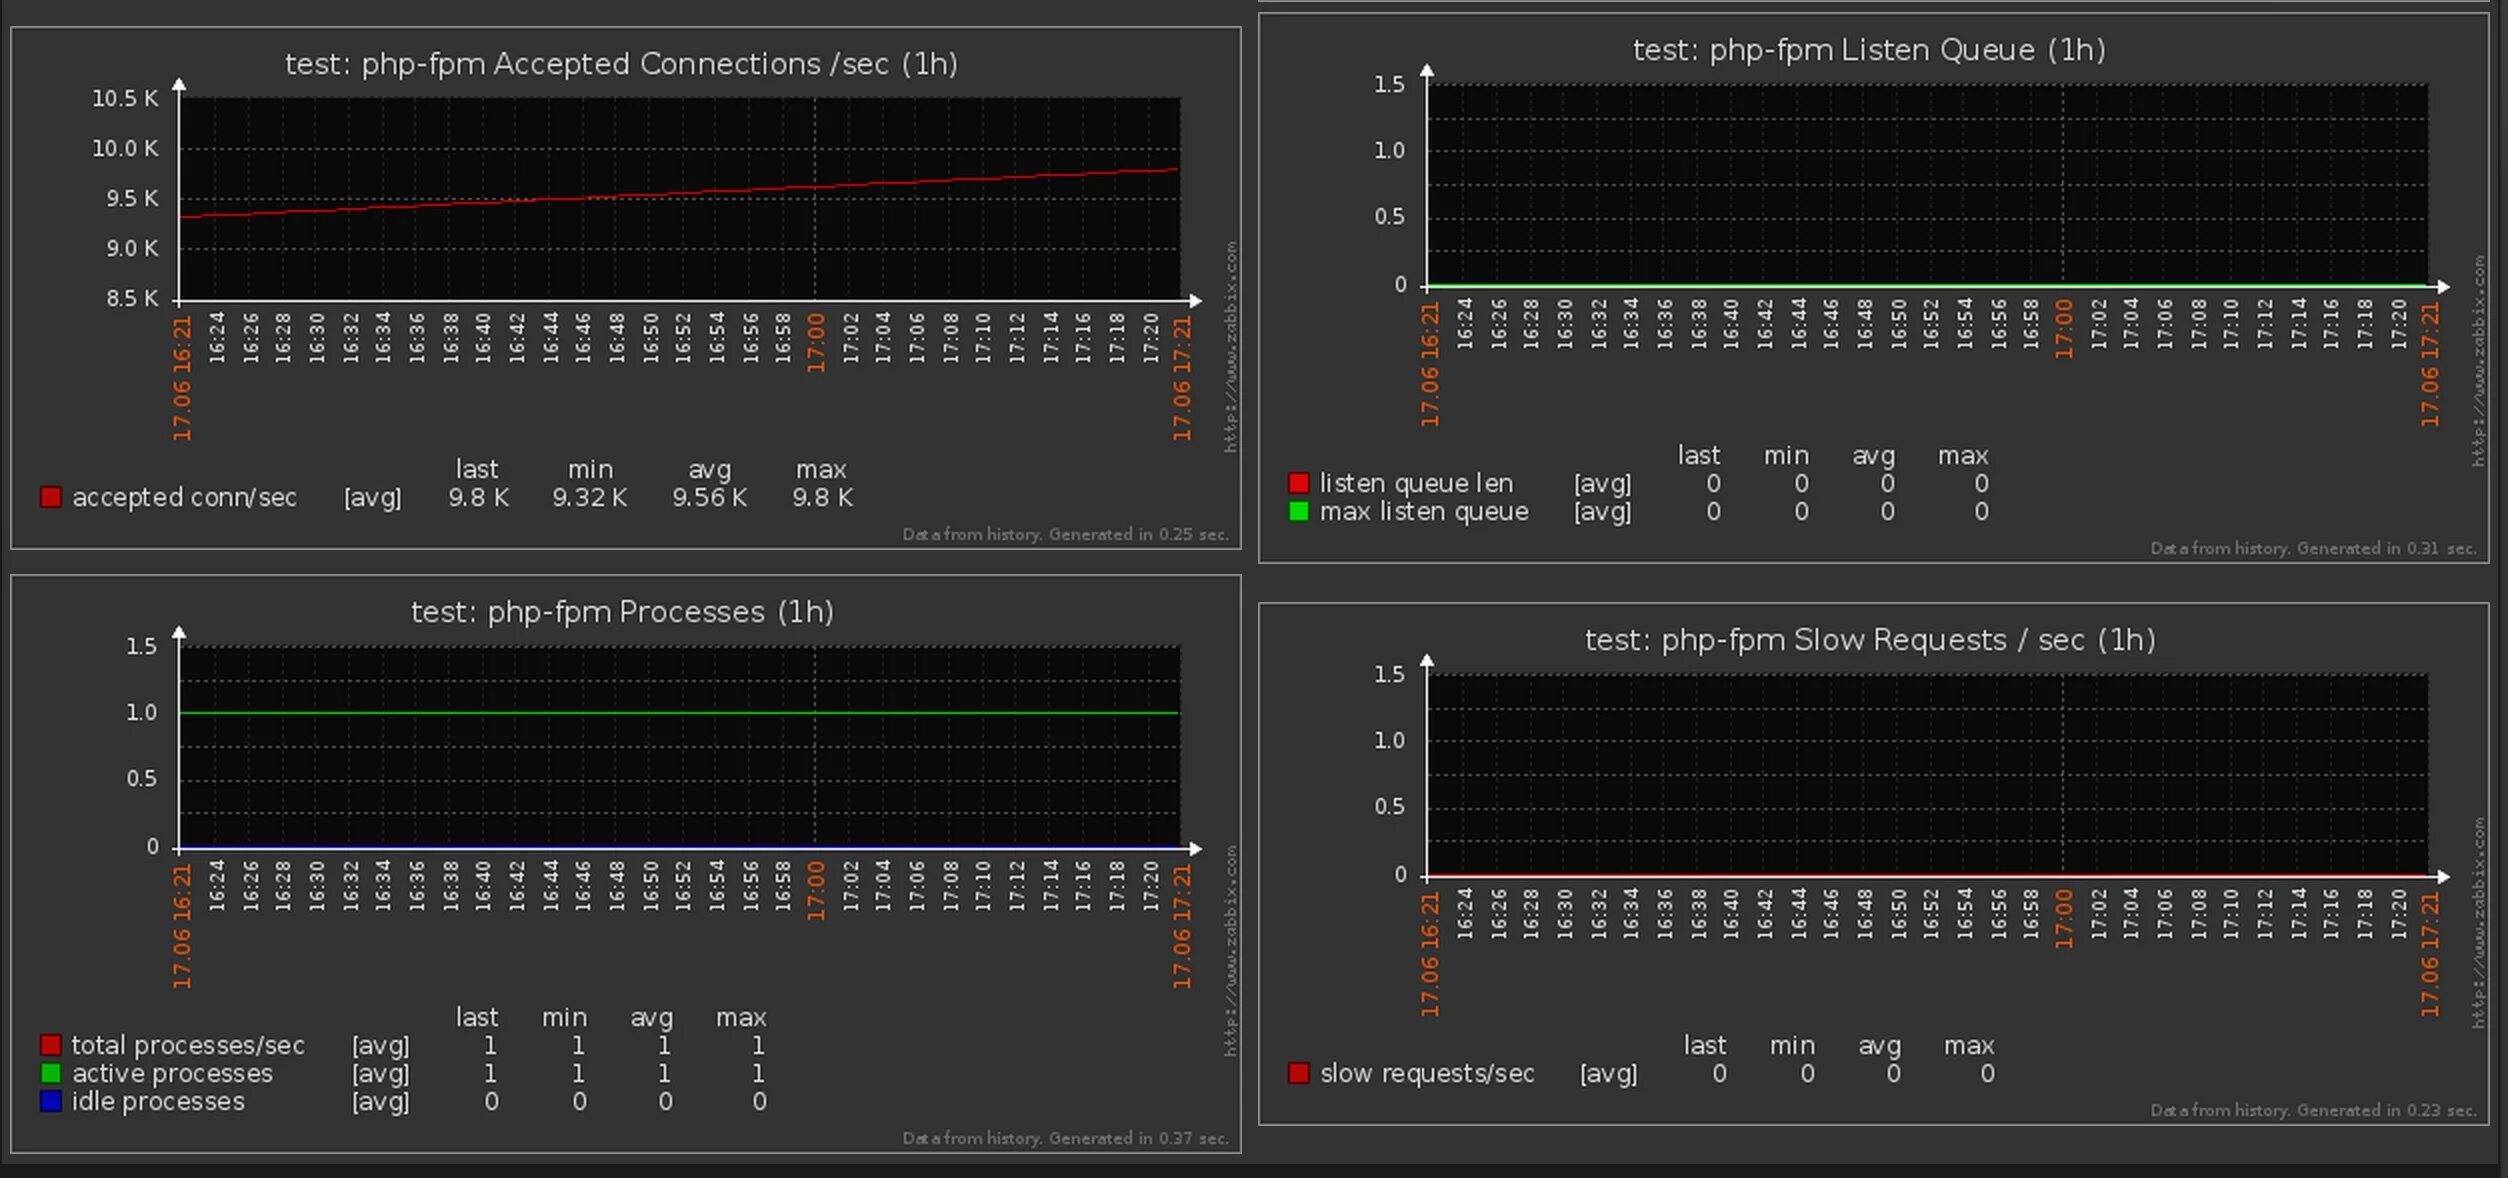Click the '8.5 K' y-axis label
This screenshot has width=2508, height=1178.
coord(132,298)
